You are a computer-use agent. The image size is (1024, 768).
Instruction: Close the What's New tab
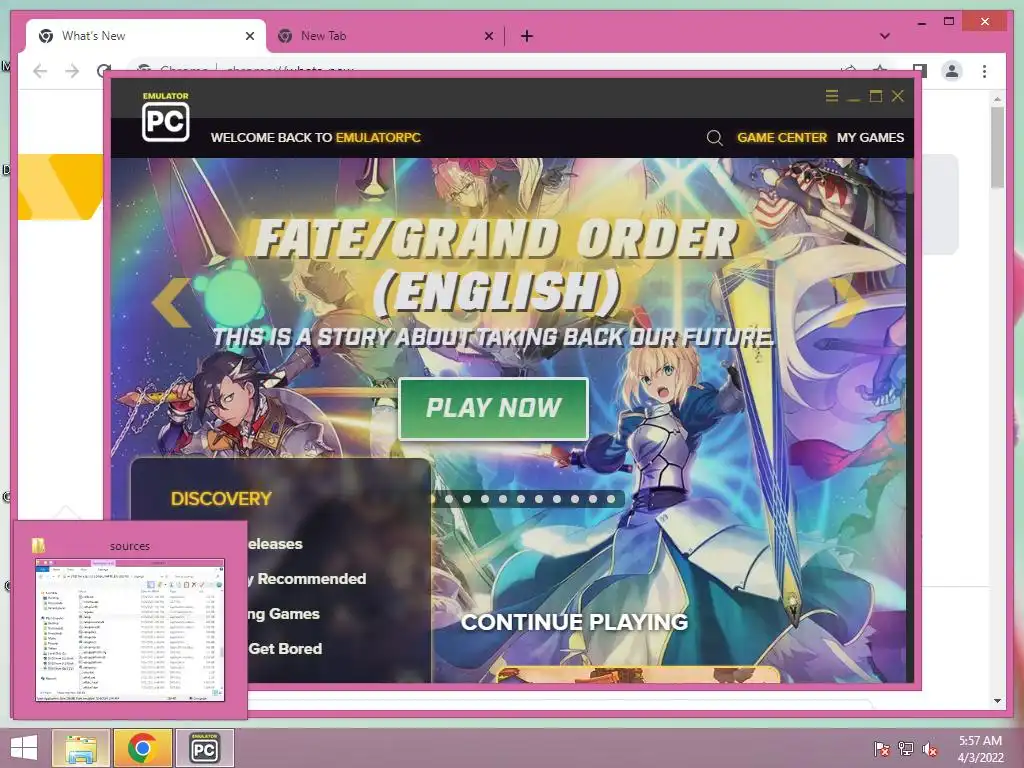point(249,36)
